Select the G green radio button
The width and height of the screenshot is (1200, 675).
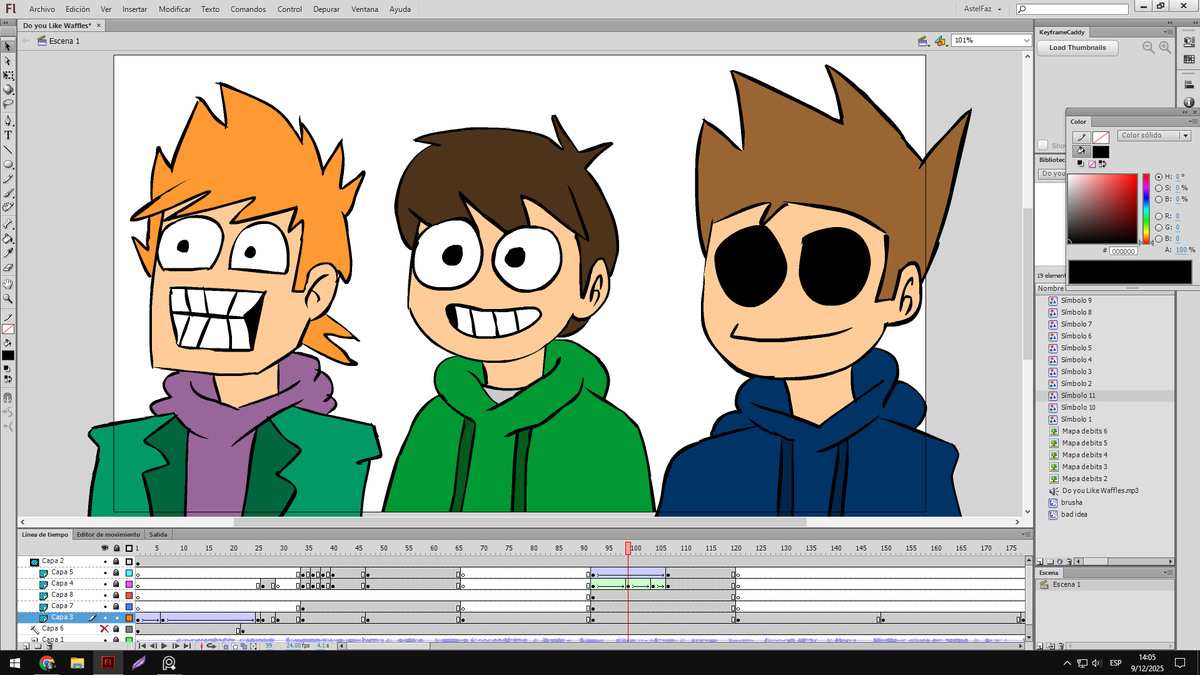(x=1158, y=227)
